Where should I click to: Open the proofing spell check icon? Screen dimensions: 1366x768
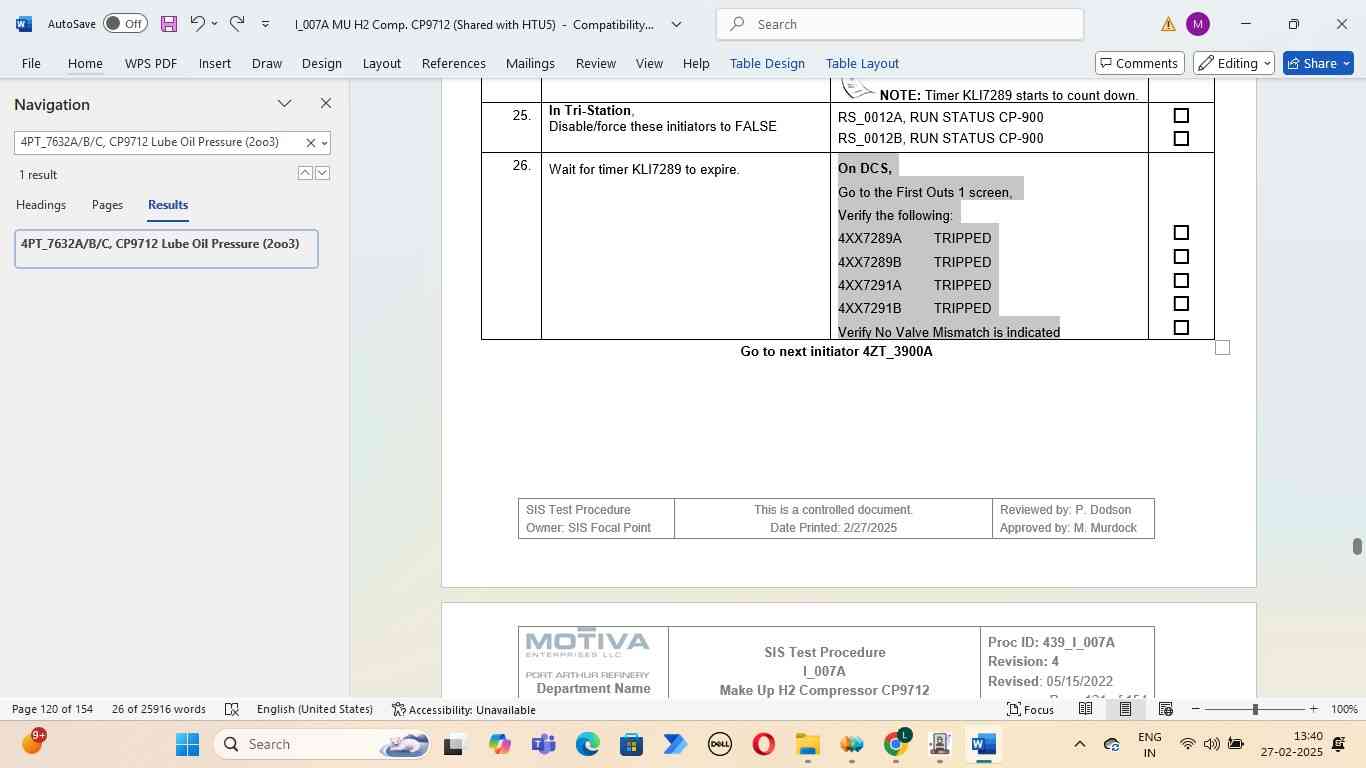(x=232, y=709)
